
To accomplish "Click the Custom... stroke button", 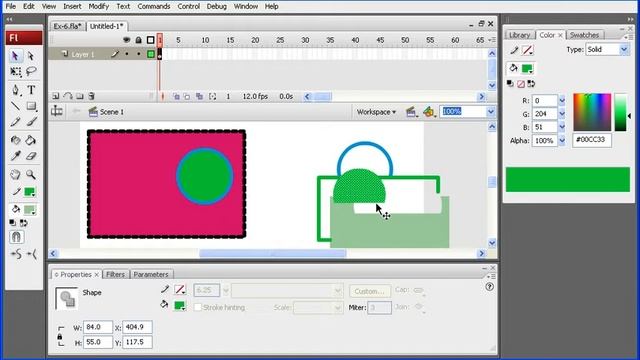I will click(369, 291).
